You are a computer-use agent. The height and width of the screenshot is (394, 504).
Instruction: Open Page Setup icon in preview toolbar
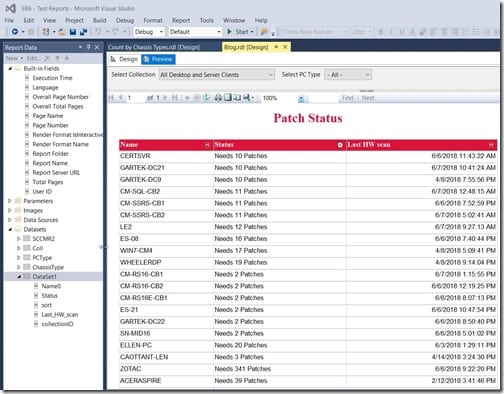237,98
